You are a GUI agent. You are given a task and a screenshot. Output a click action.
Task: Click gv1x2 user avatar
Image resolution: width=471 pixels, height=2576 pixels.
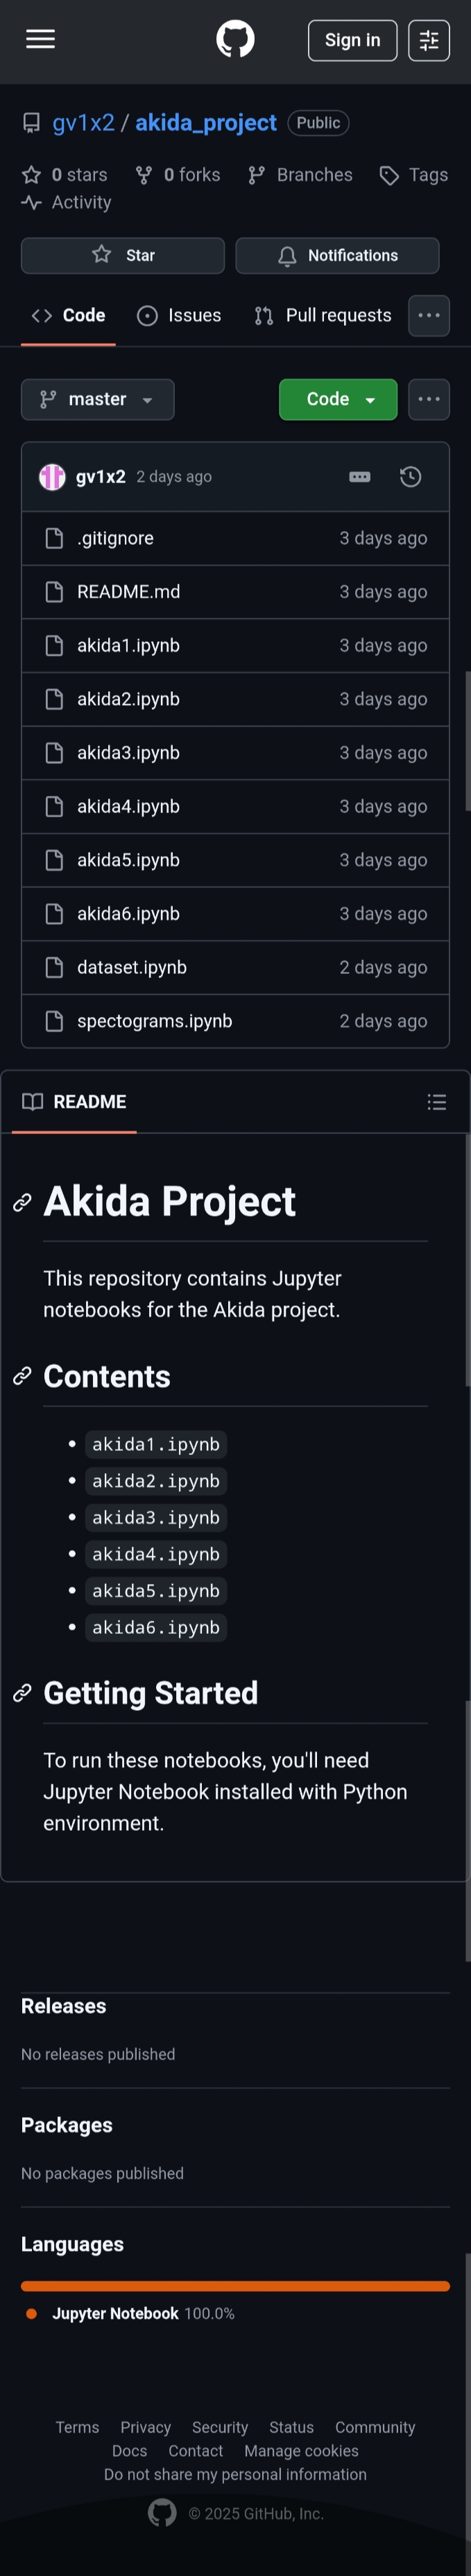pyautogui.click(x=52, y=477)
